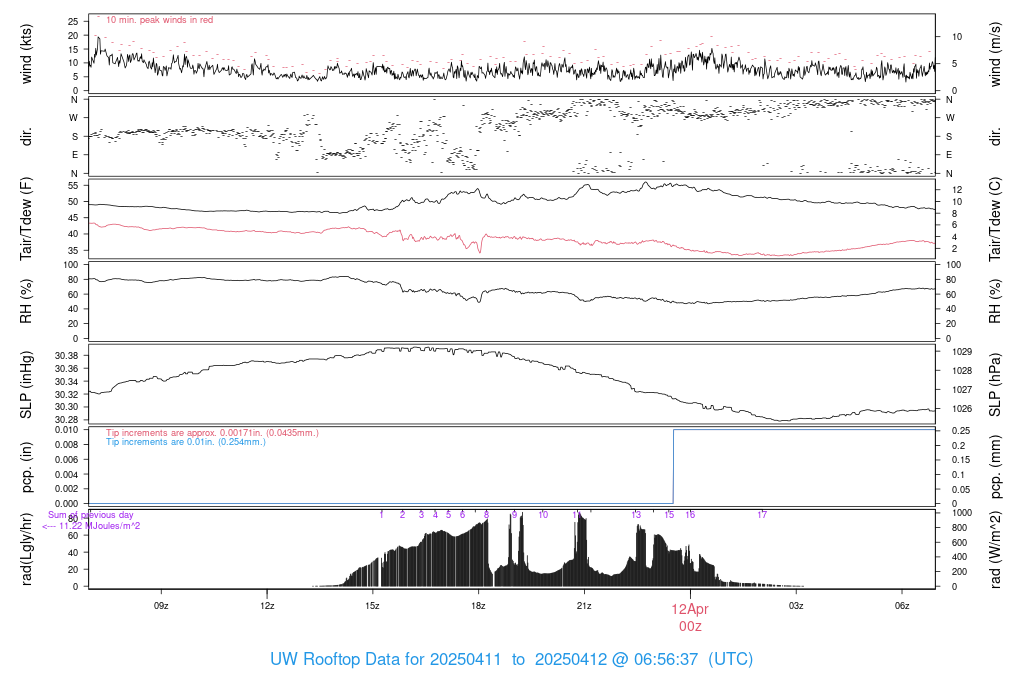The width and height of the screenshot is (1024, 700).
Task: Select the 'SLP (hPa)' axis label
Action: 995,385
